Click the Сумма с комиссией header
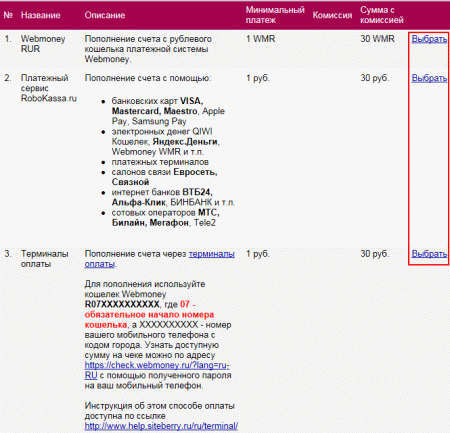 (382, 15)
